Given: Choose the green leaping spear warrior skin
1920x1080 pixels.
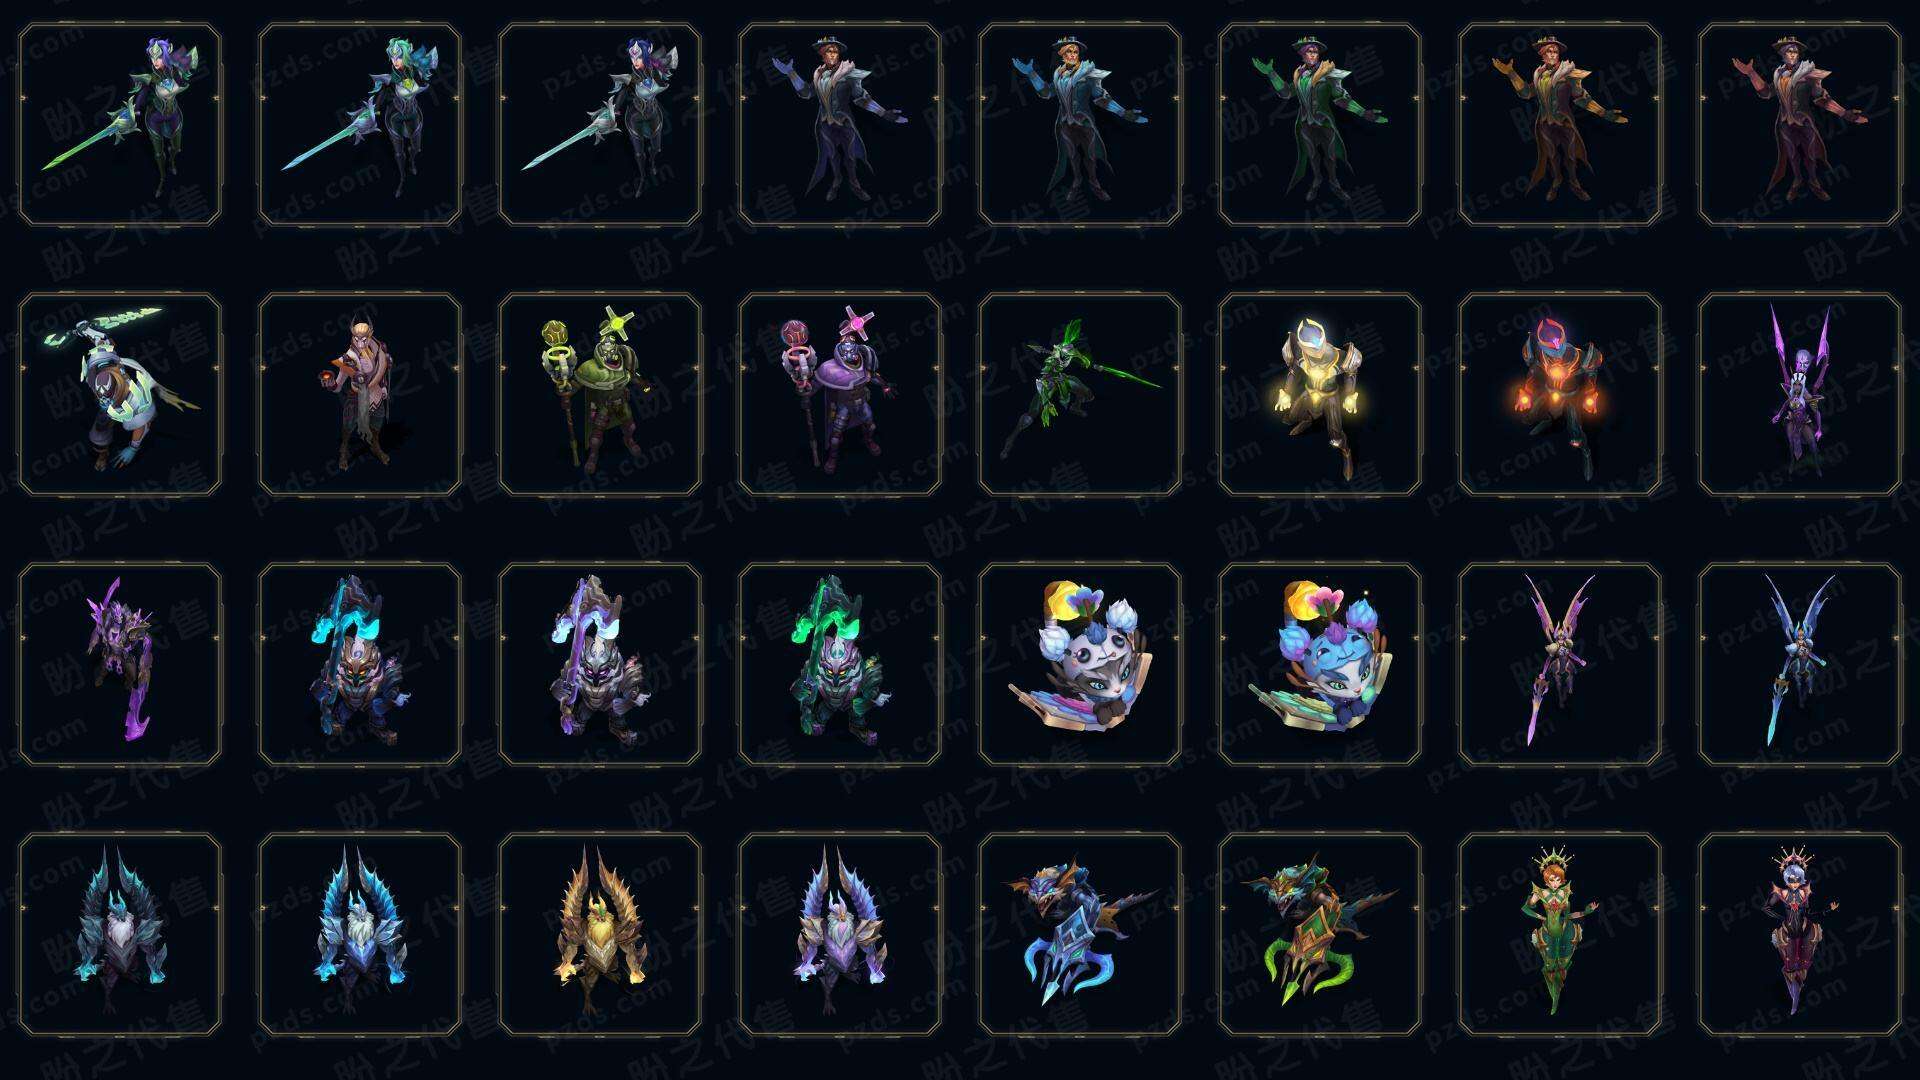Looking at the screenshot, I should [1080, 395].
